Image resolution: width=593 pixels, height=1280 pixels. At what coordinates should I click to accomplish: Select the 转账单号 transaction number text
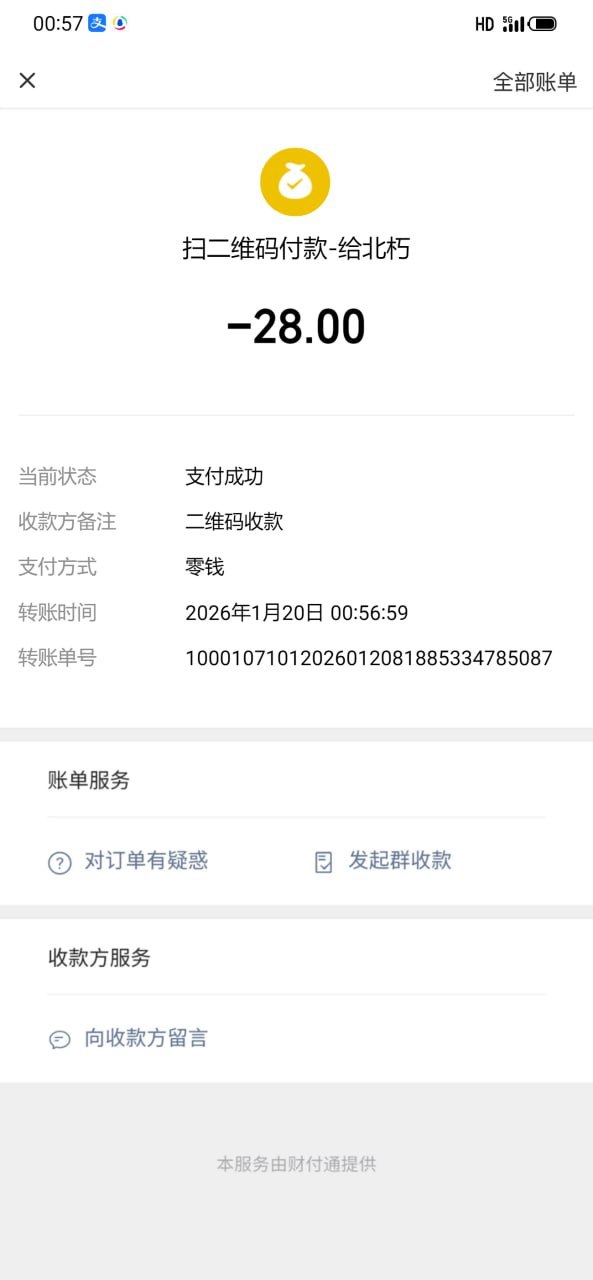[x=369, y=658]
